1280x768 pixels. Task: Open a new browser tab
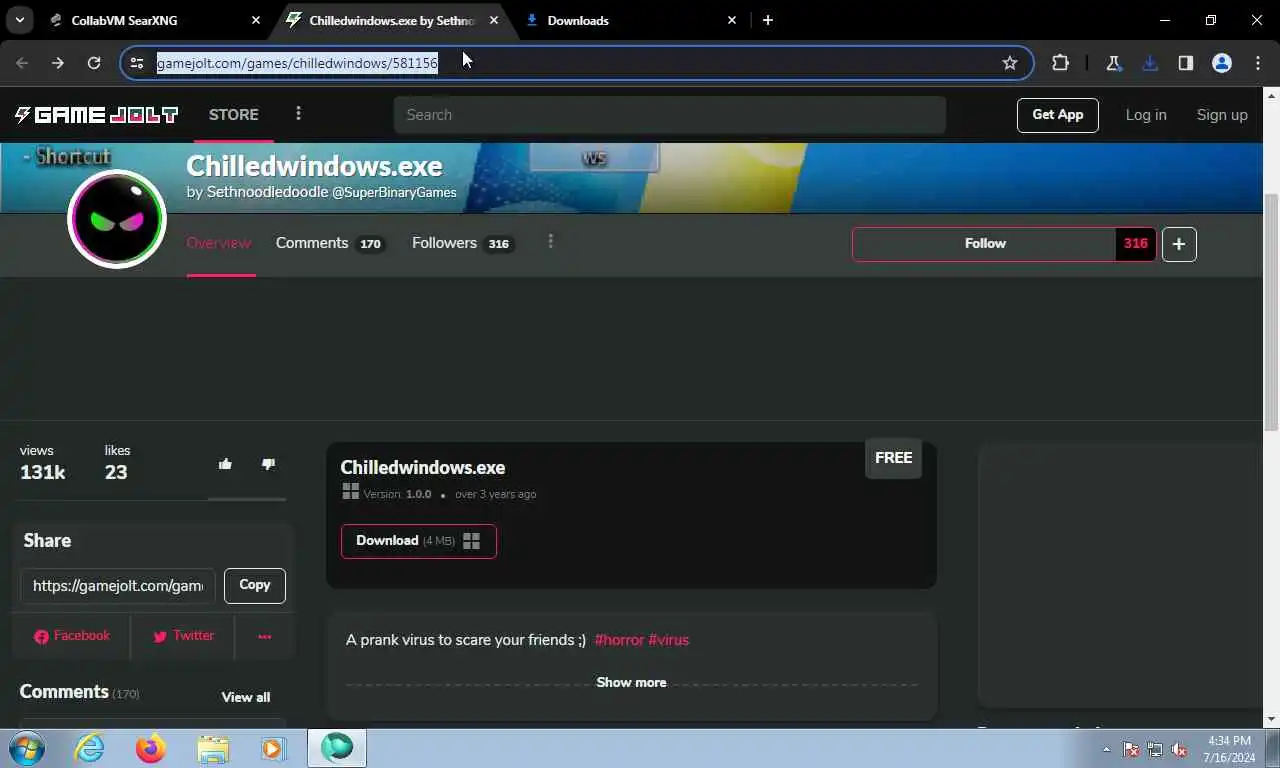[x=768, y=20]
